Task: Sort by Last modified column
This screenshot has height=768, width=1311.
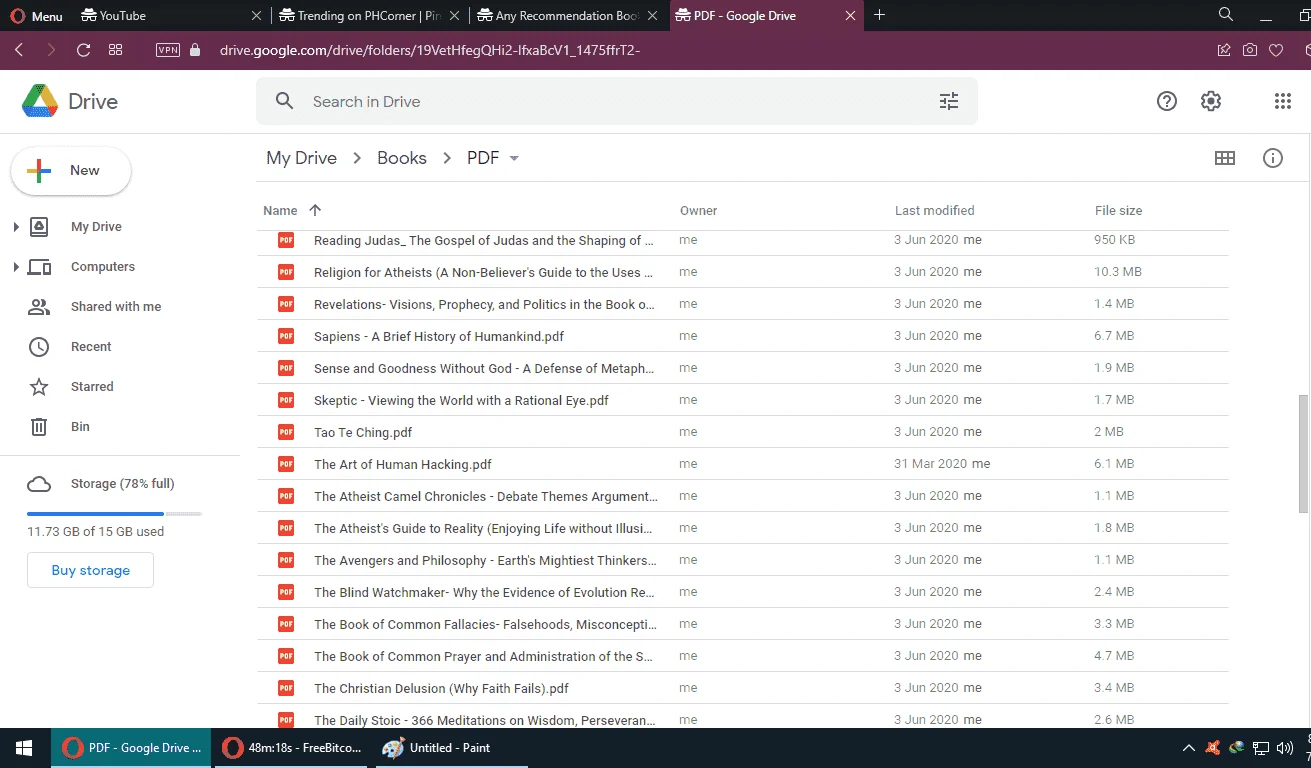Action: [934, 211]
